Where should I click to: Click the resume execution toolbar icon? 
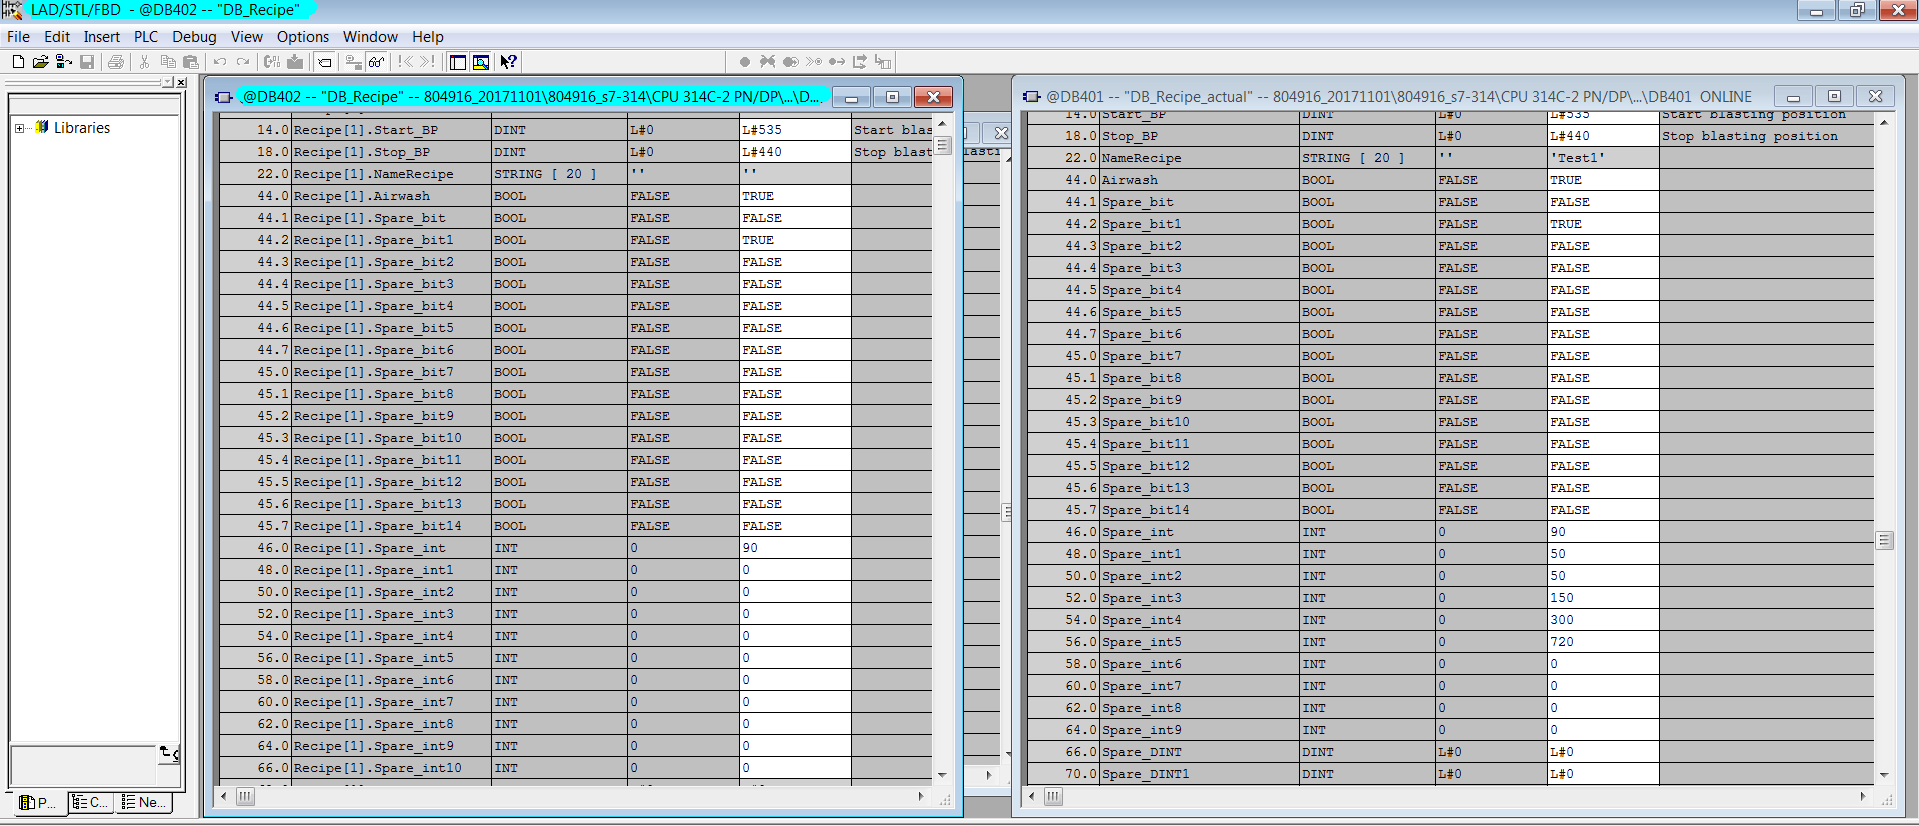click(837, 62)
